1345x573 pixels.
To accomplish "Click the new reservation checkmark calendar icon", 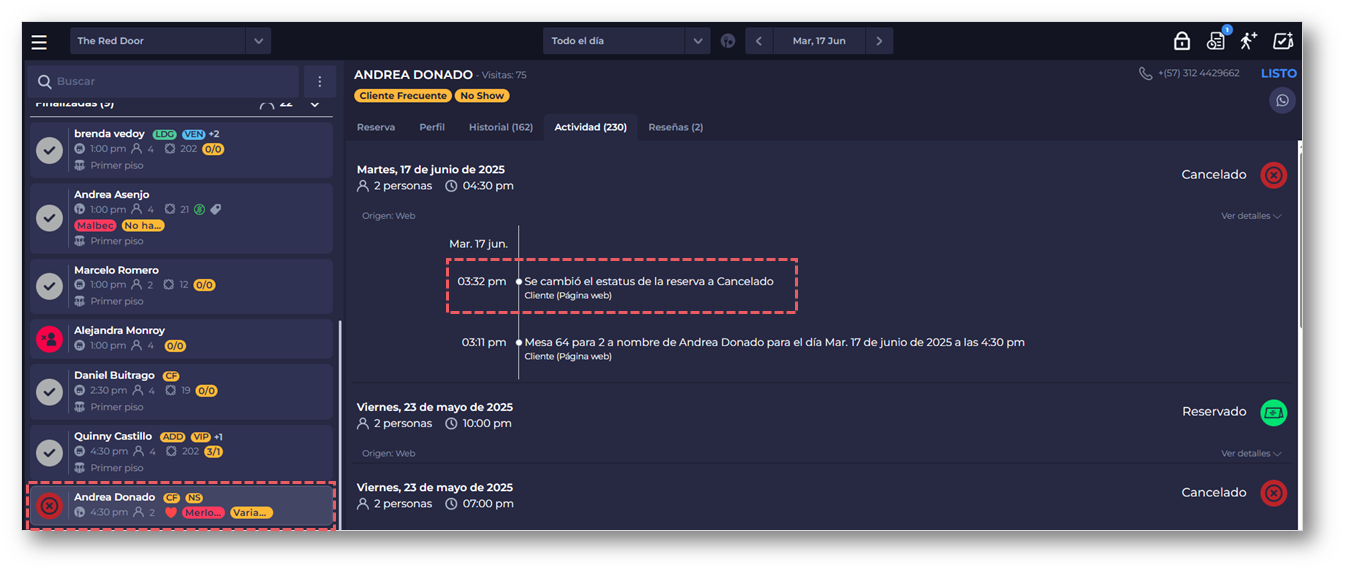I will click(x=1283, y=41).
